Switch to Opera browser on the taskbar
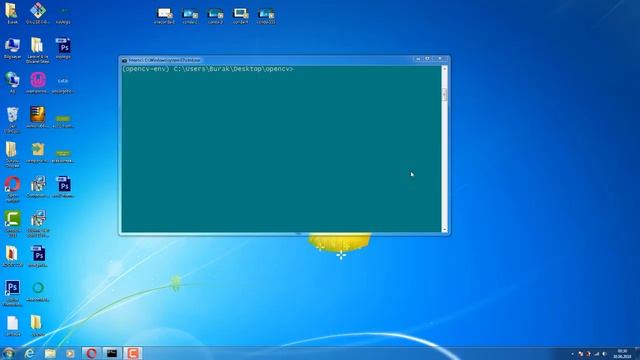 (91, 353)
